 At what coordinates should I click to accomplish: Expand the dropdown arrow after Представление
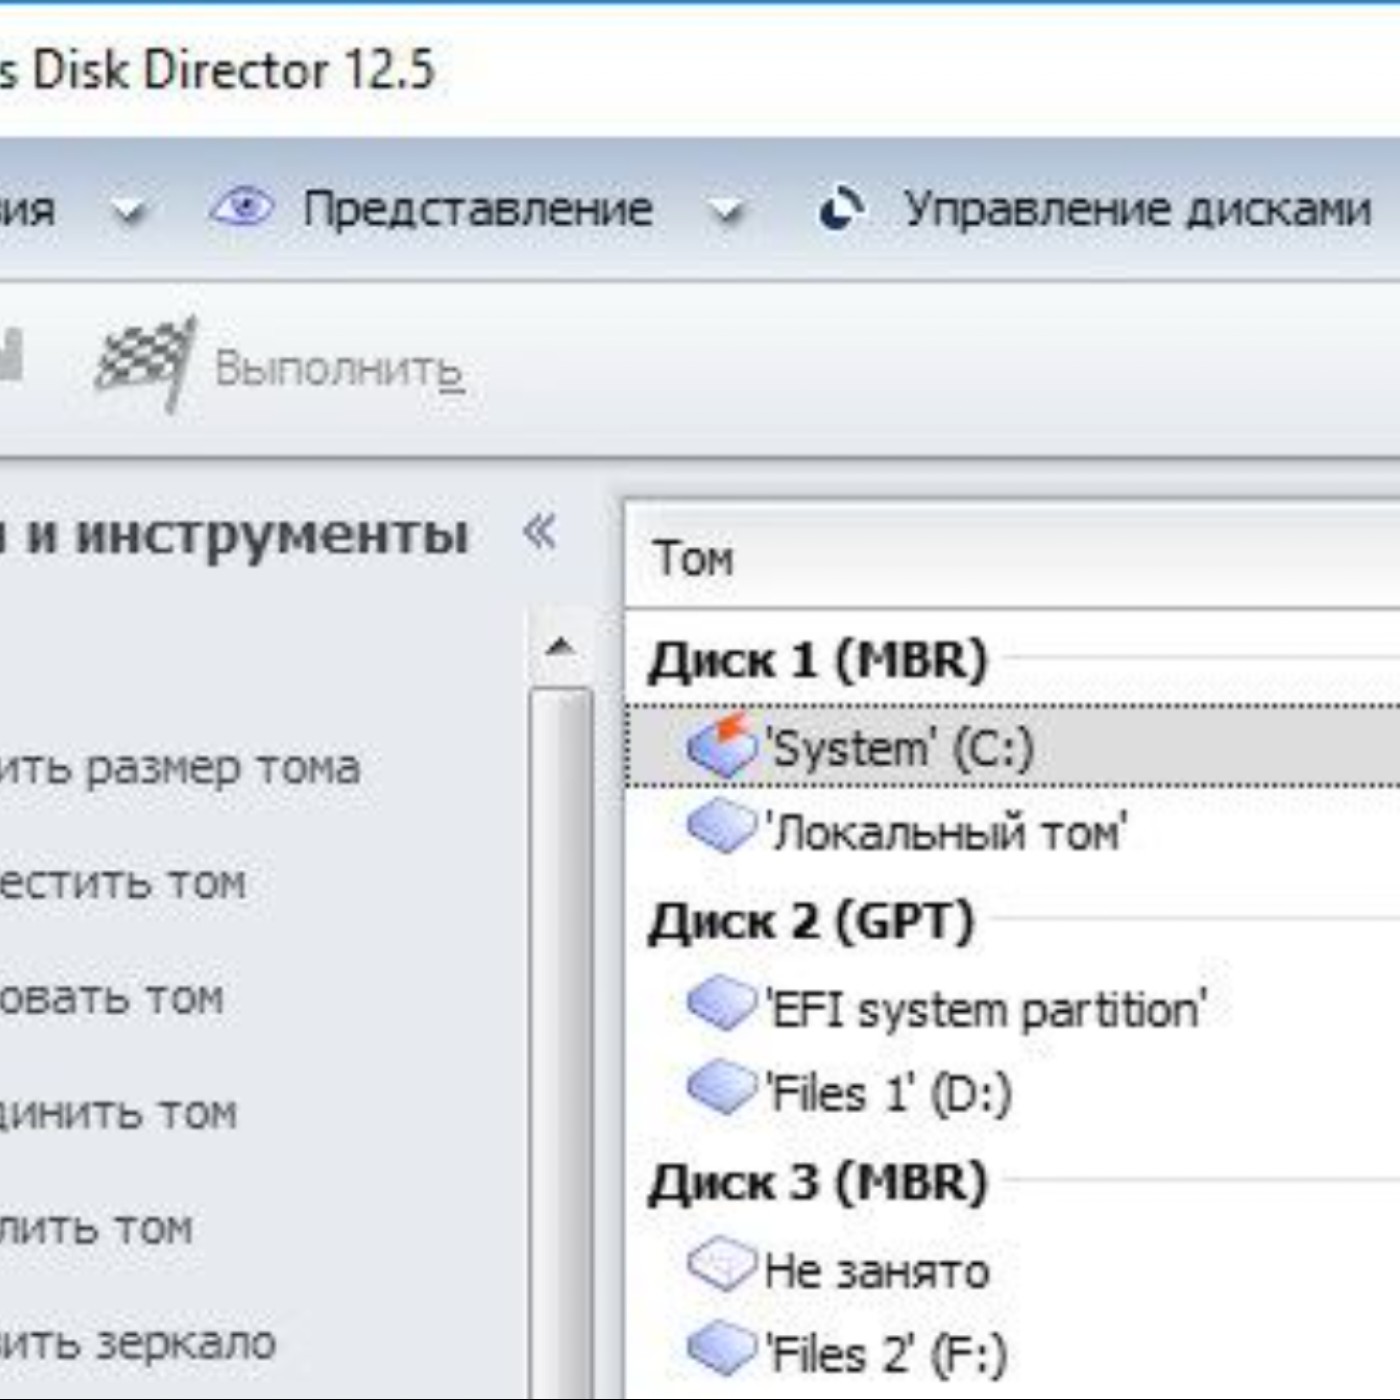[x=727, y=212]
